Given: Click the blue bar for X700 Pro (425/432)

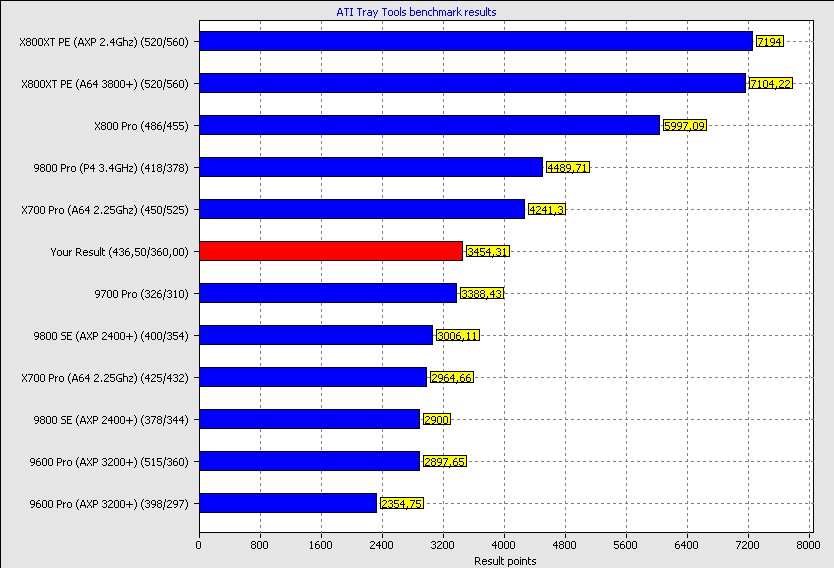Looking at the screenshot, I should click(x=313, y=377).
